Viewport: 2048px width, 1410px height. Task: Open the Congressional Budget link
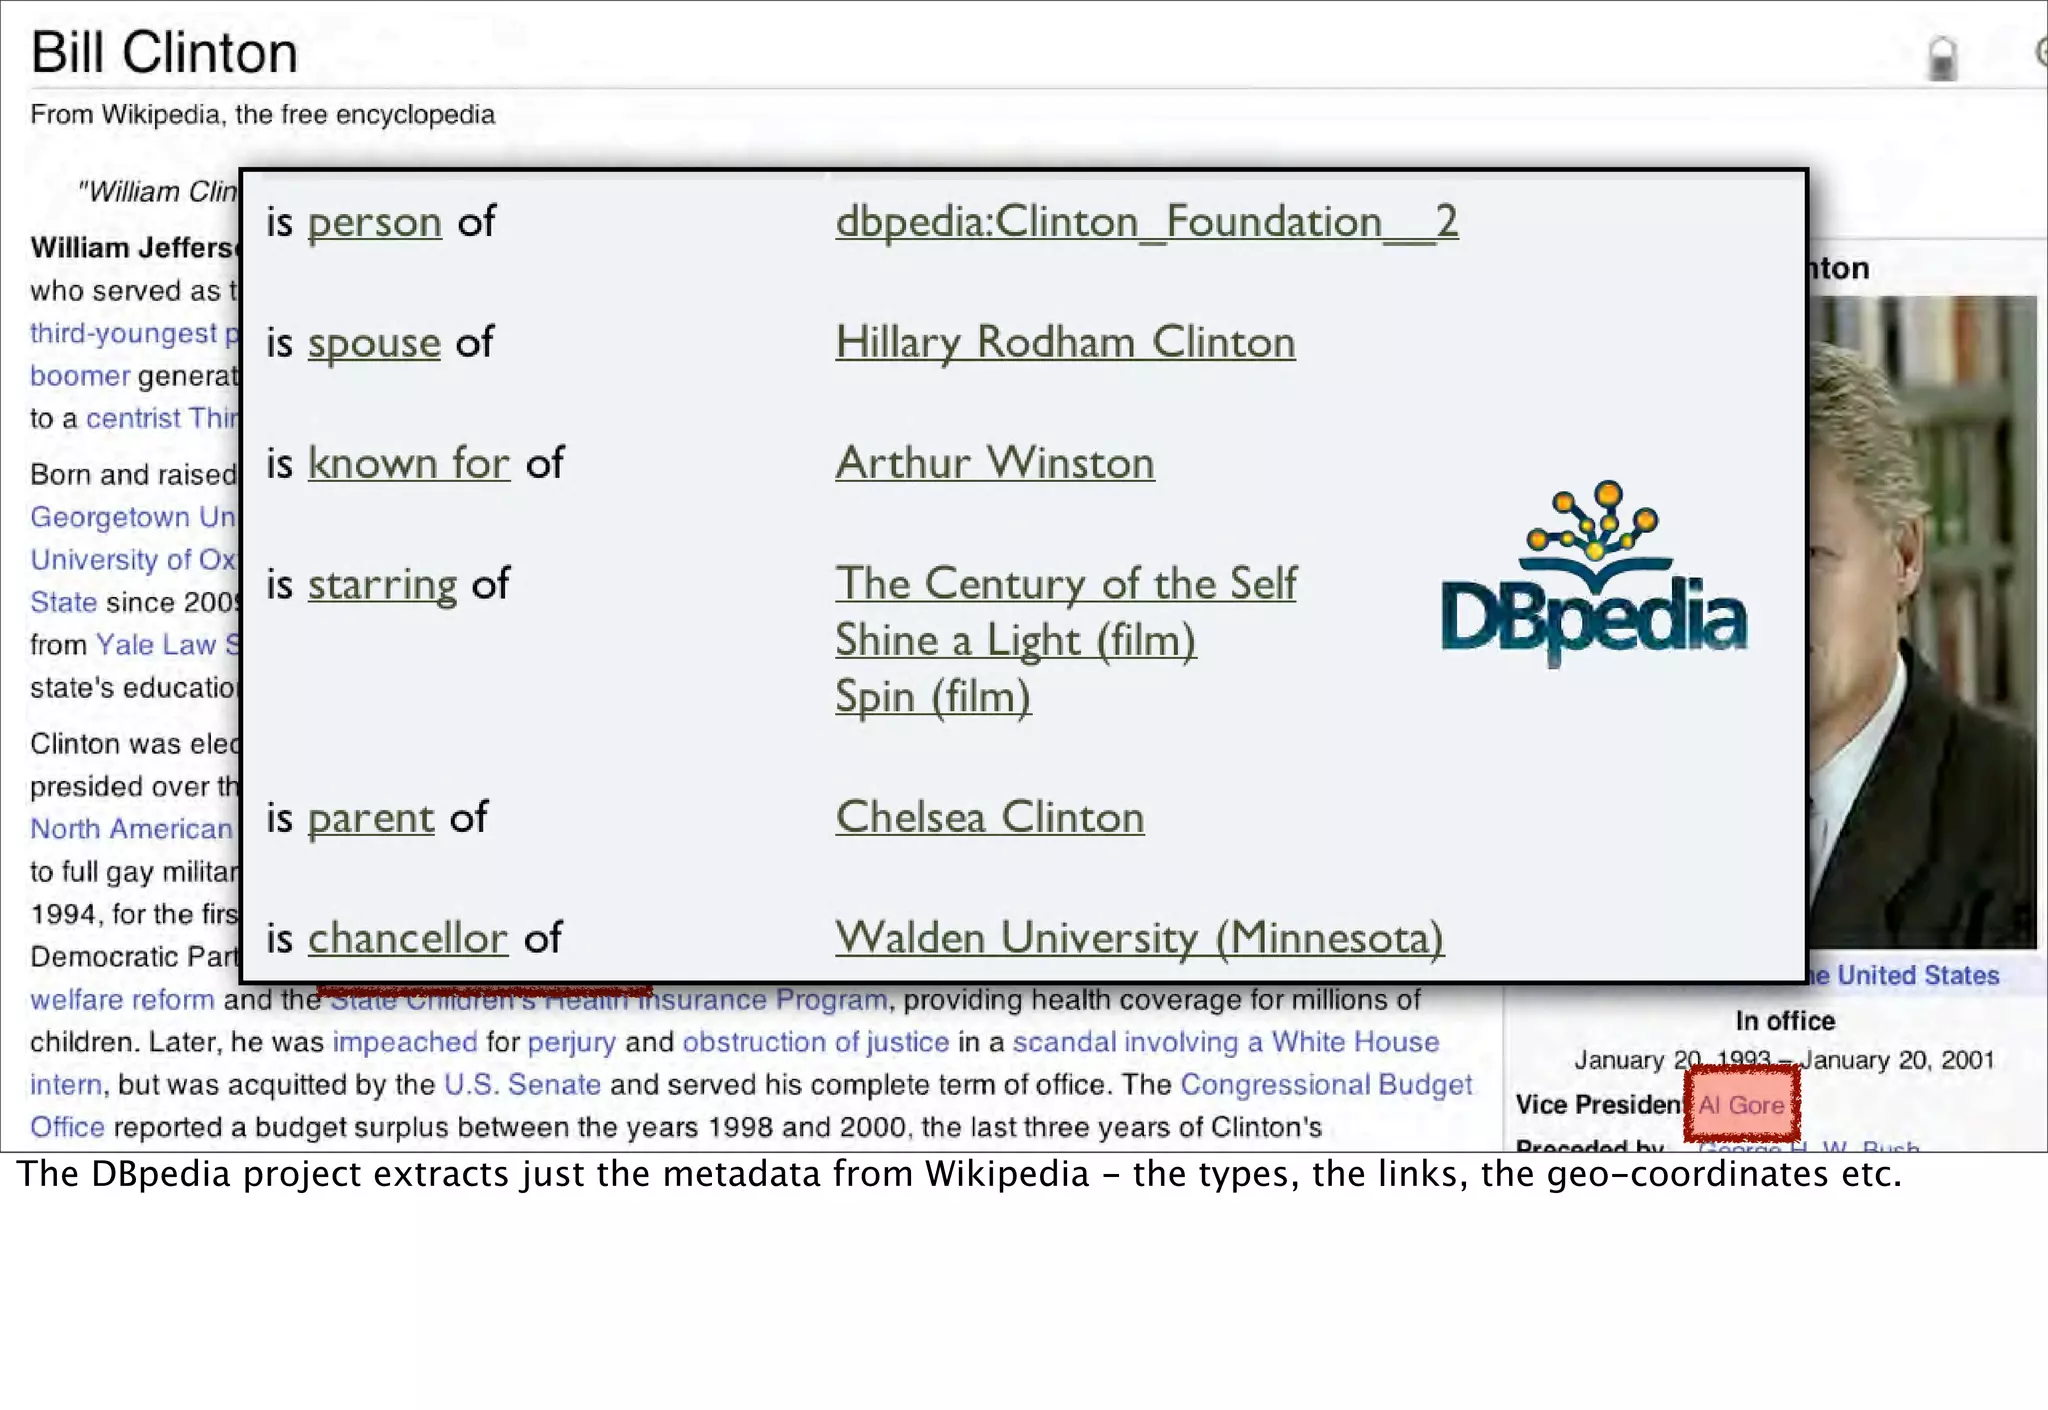pos(1326,1085)
